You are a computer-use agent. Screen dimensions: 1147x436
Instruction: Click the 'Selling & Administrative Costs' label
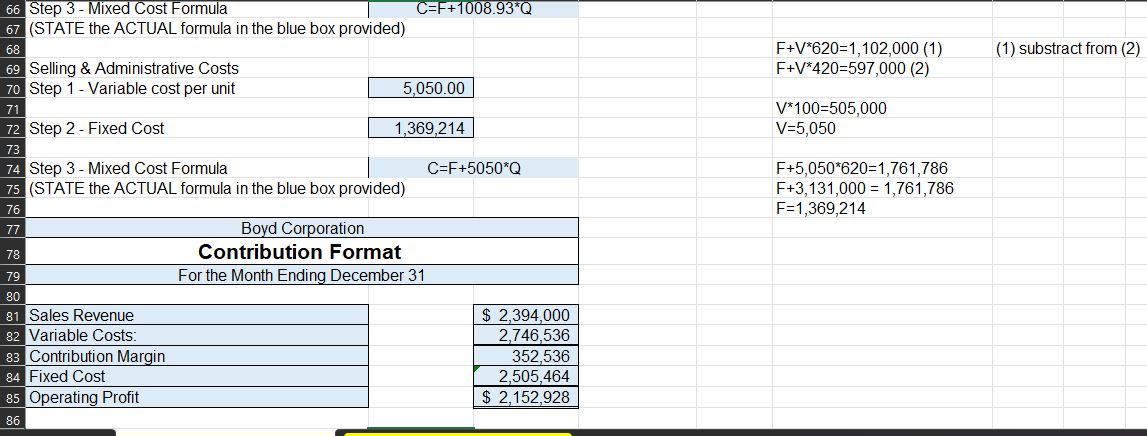click(x=133, y=69)
